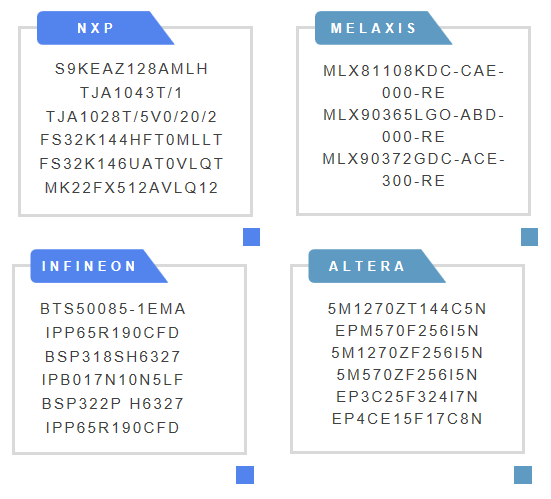
Task: Select EP3C25F324I7N part
Action: point(407,397)
